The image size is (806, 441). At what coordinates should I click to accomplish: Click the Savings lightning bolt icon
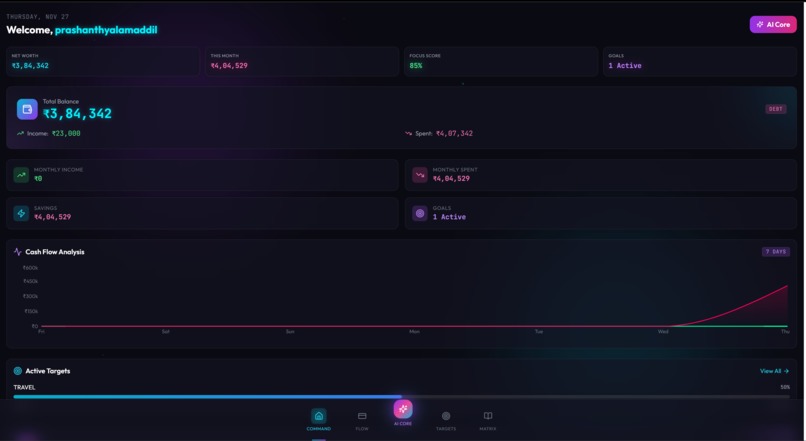(21, 213)
